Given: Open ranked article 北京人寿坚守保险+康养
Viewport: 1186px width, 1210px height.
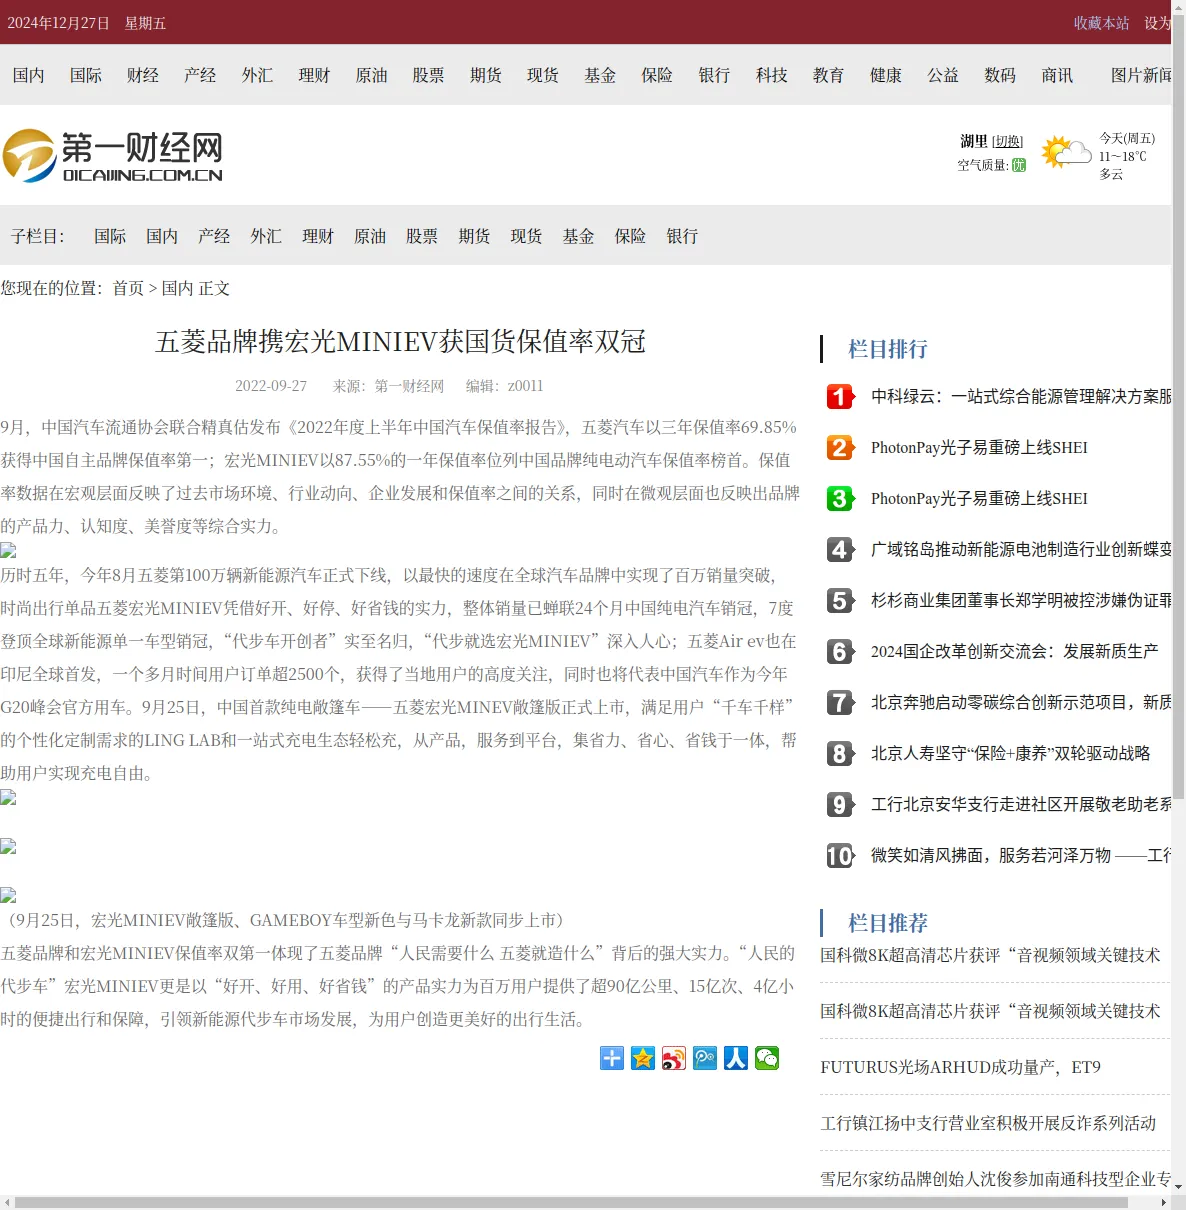Looking at the screenshot, I should click(x=1010, y=754).
